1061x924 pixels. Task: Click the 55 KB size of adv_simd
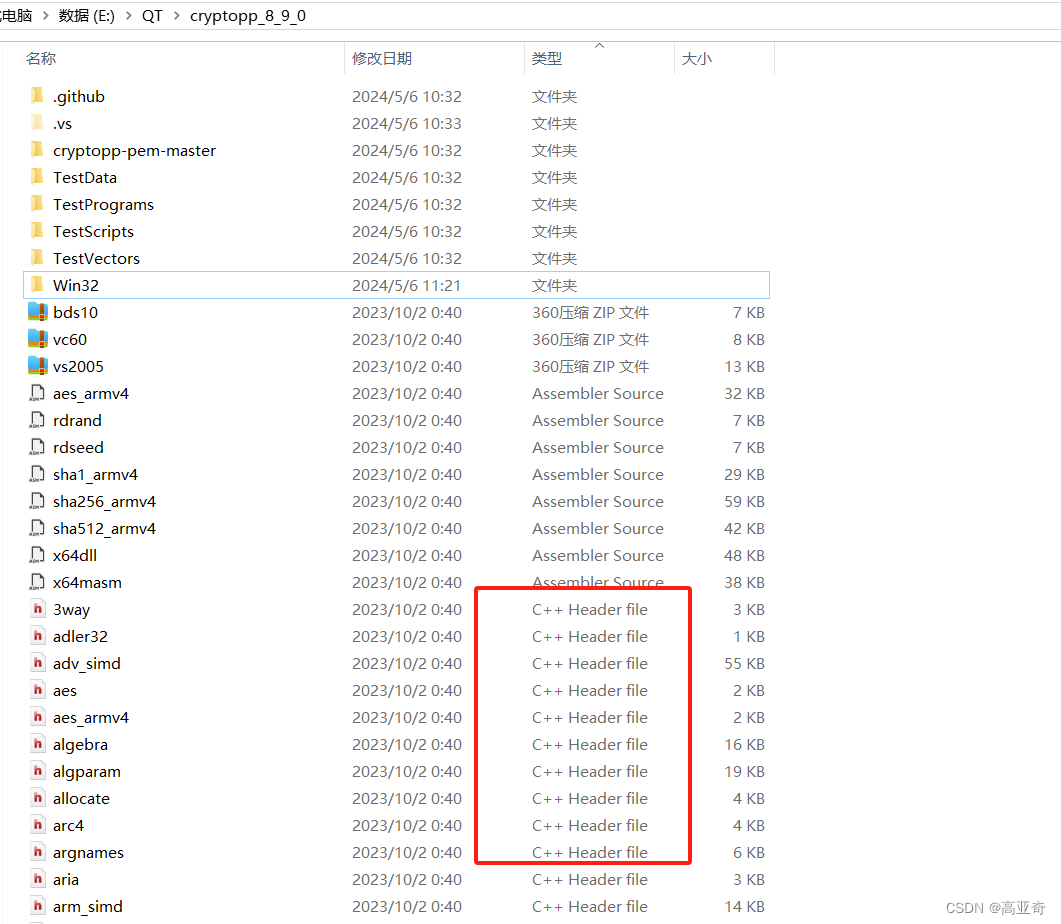(x=744, y=664)
